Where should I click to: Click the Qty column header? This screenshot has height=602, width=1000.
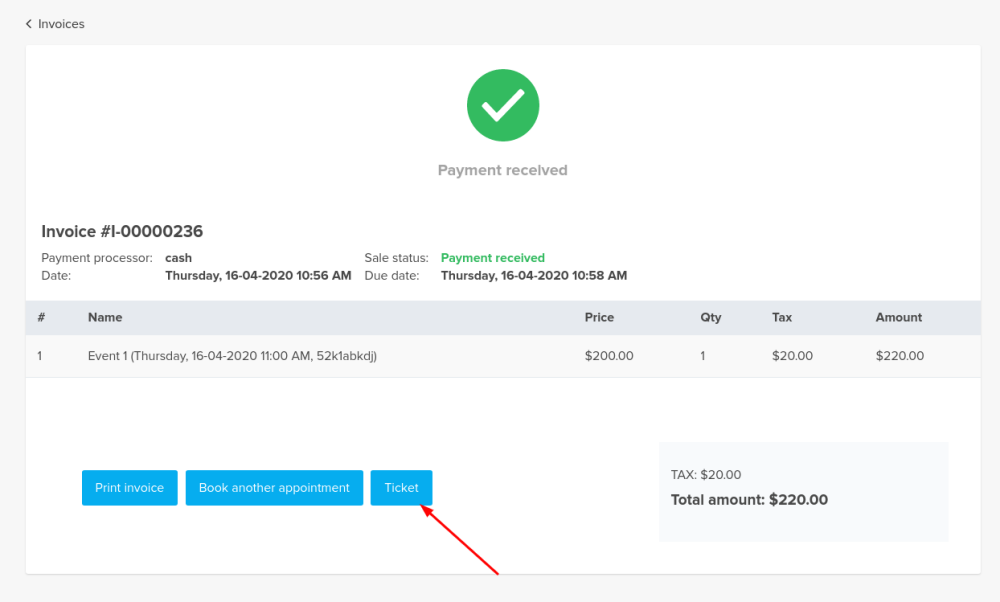pos(710,317)
